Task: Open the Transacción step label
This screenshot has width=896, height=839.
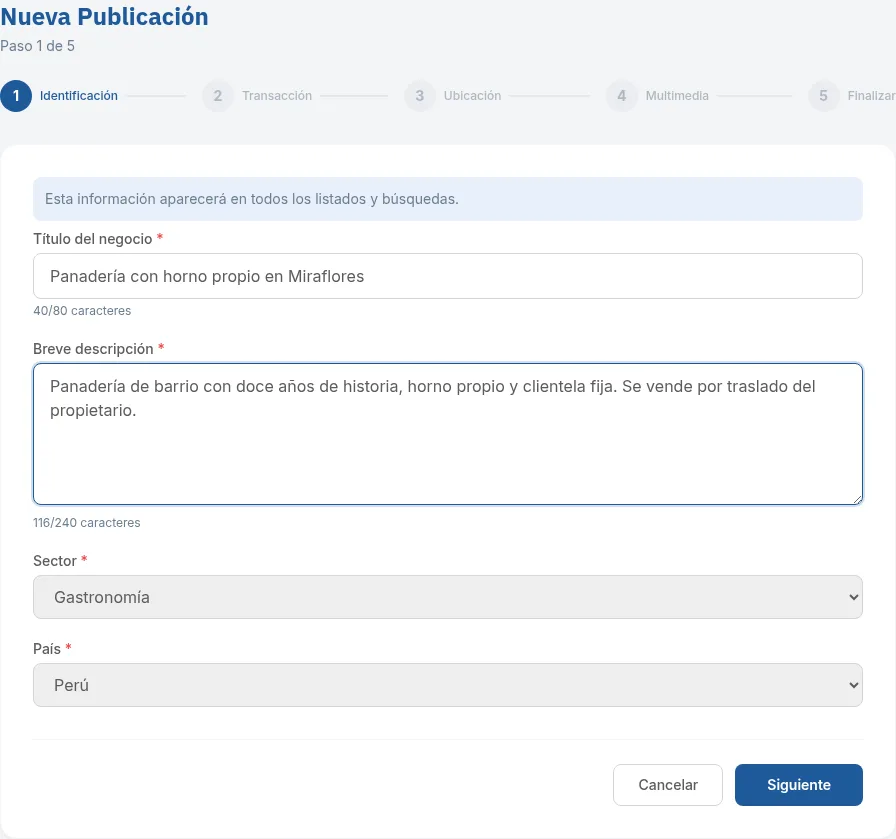Action: (277, 95)
